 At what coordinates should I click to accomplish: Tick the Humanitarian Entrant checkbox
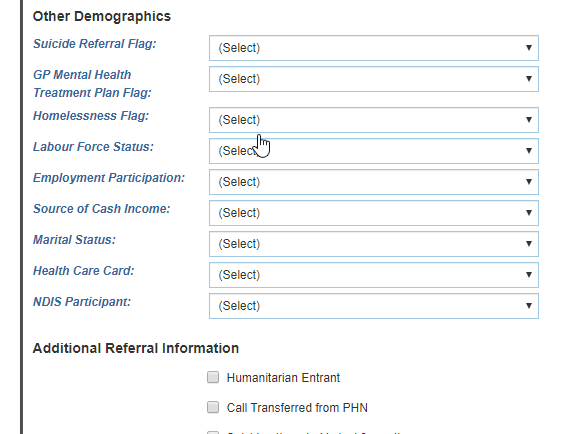coord(213,377)
